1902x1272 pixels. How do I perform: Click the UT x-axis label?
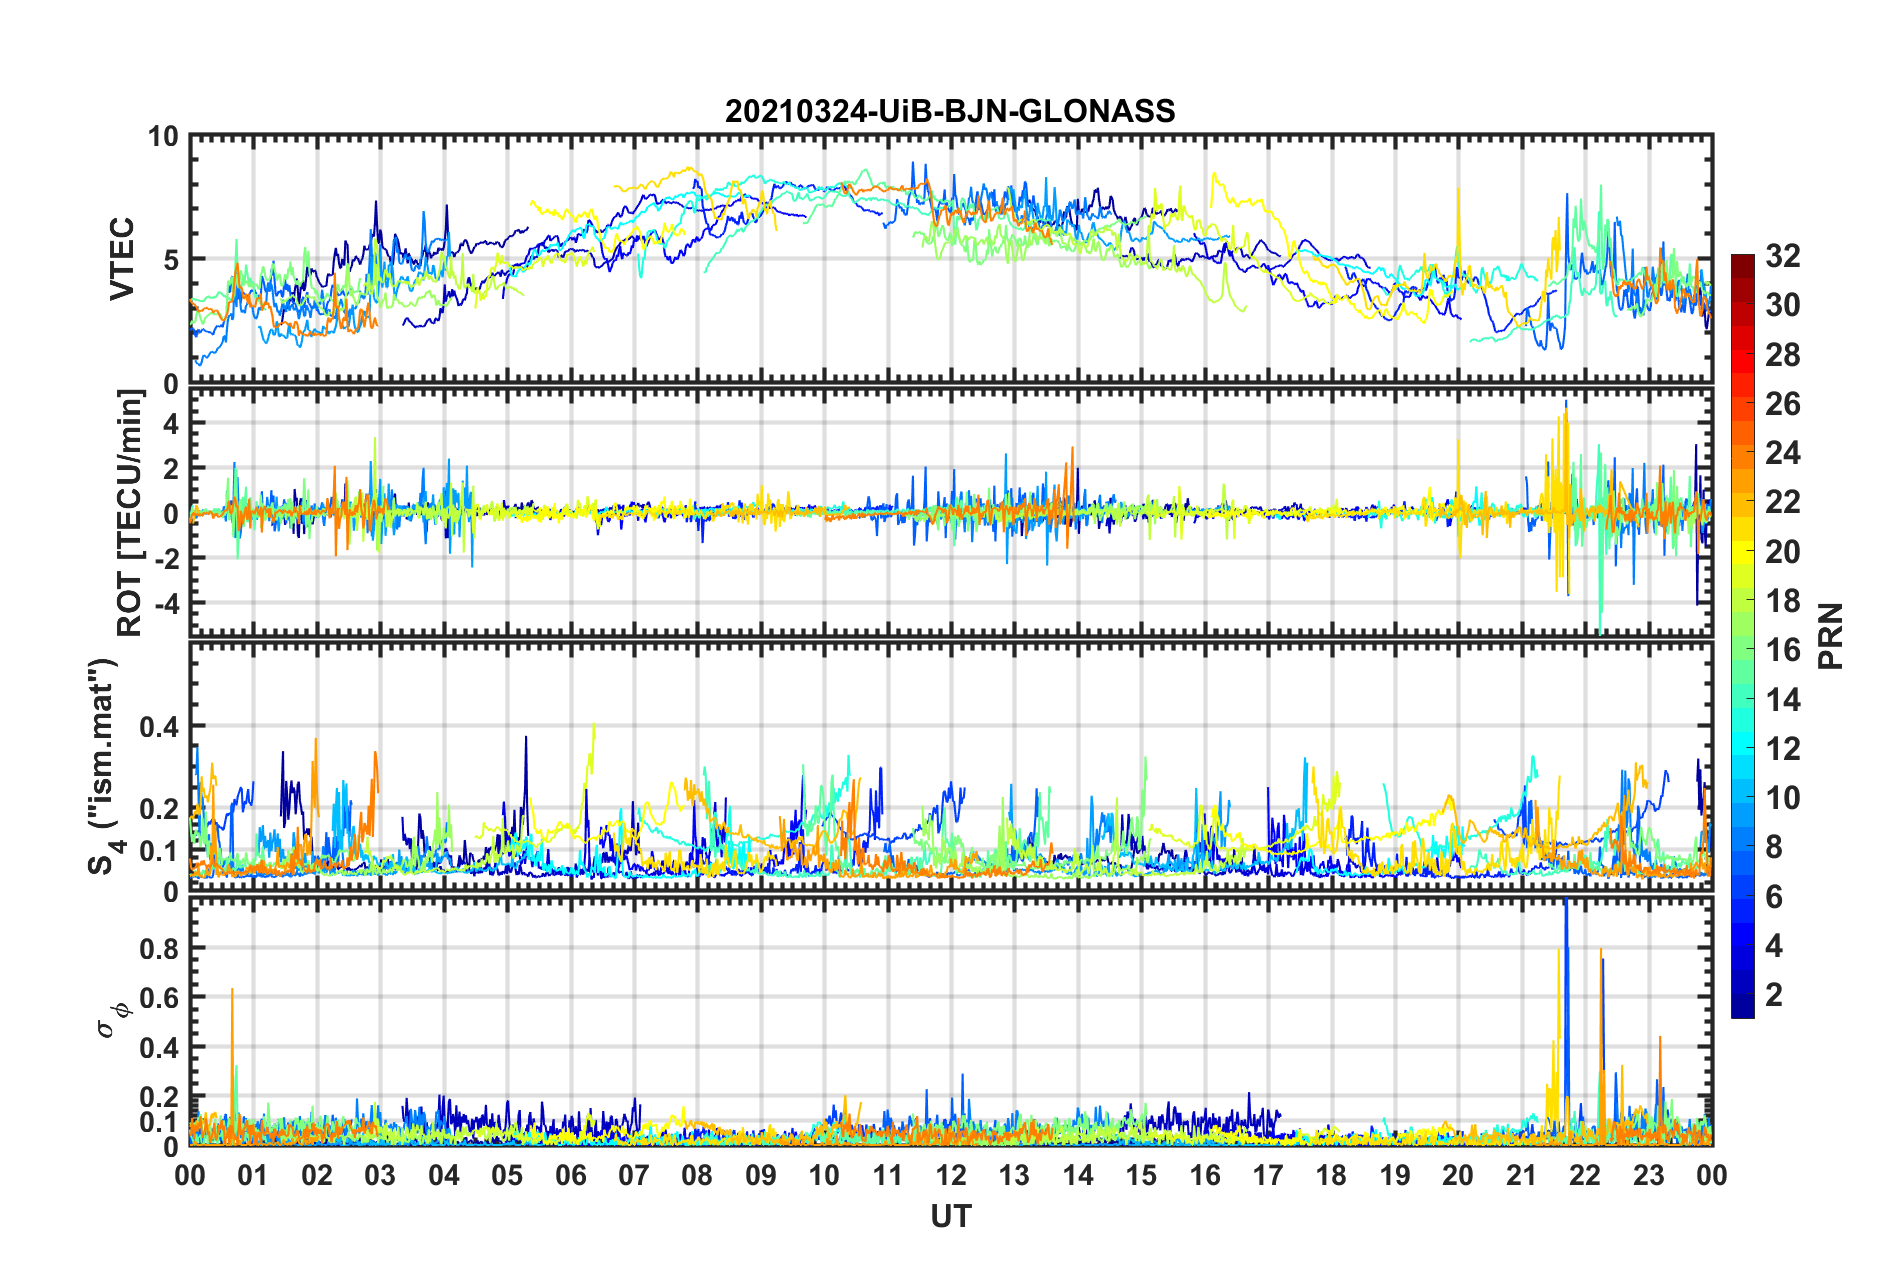point(950,1216)
